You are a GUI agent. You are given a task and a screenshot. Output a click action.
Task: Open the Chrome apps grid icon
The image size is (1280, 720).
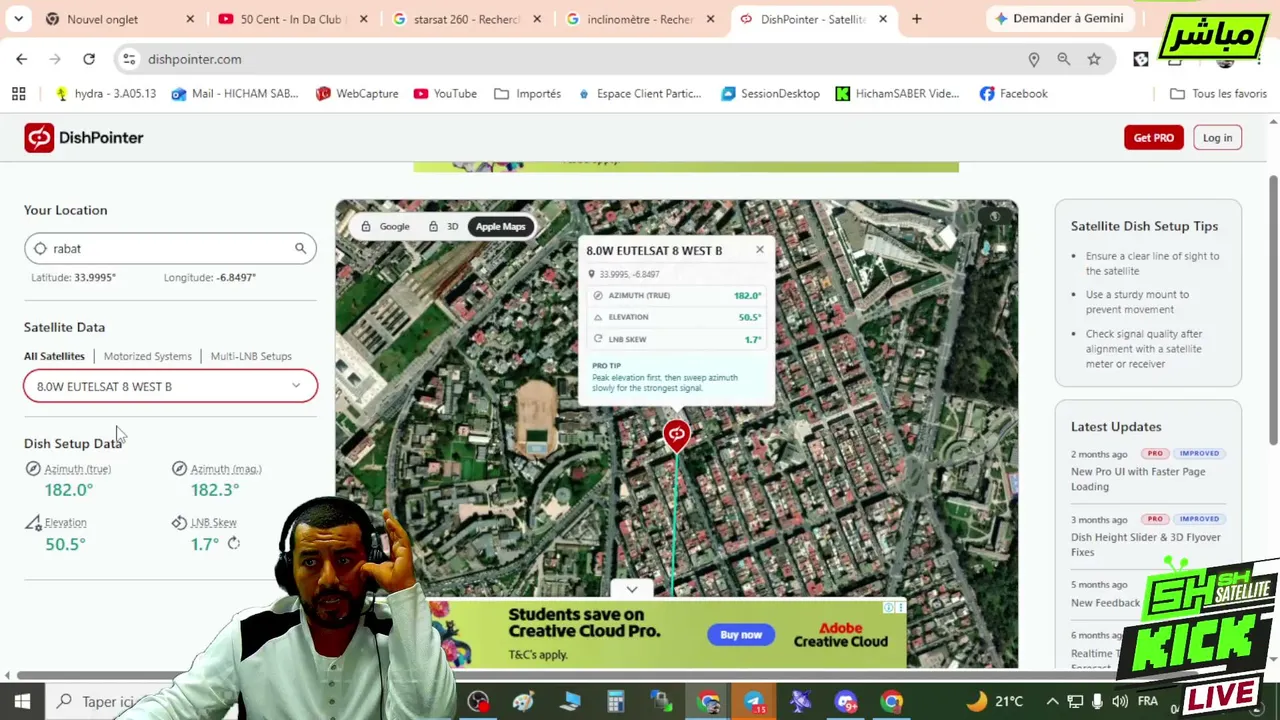click(18, 93)
